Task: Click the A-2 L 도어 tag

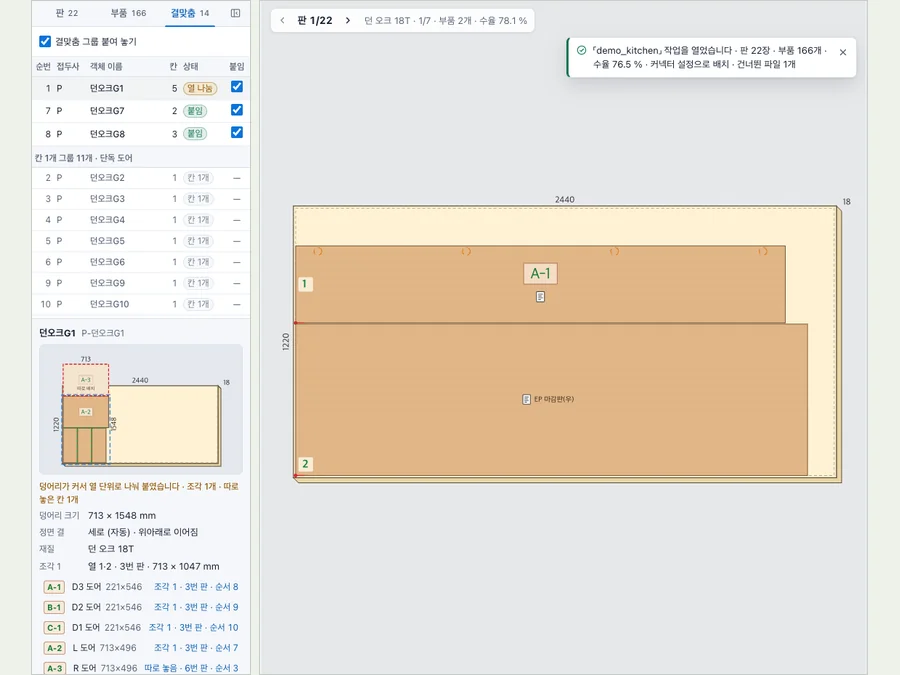Action: (x=54, y=648)
